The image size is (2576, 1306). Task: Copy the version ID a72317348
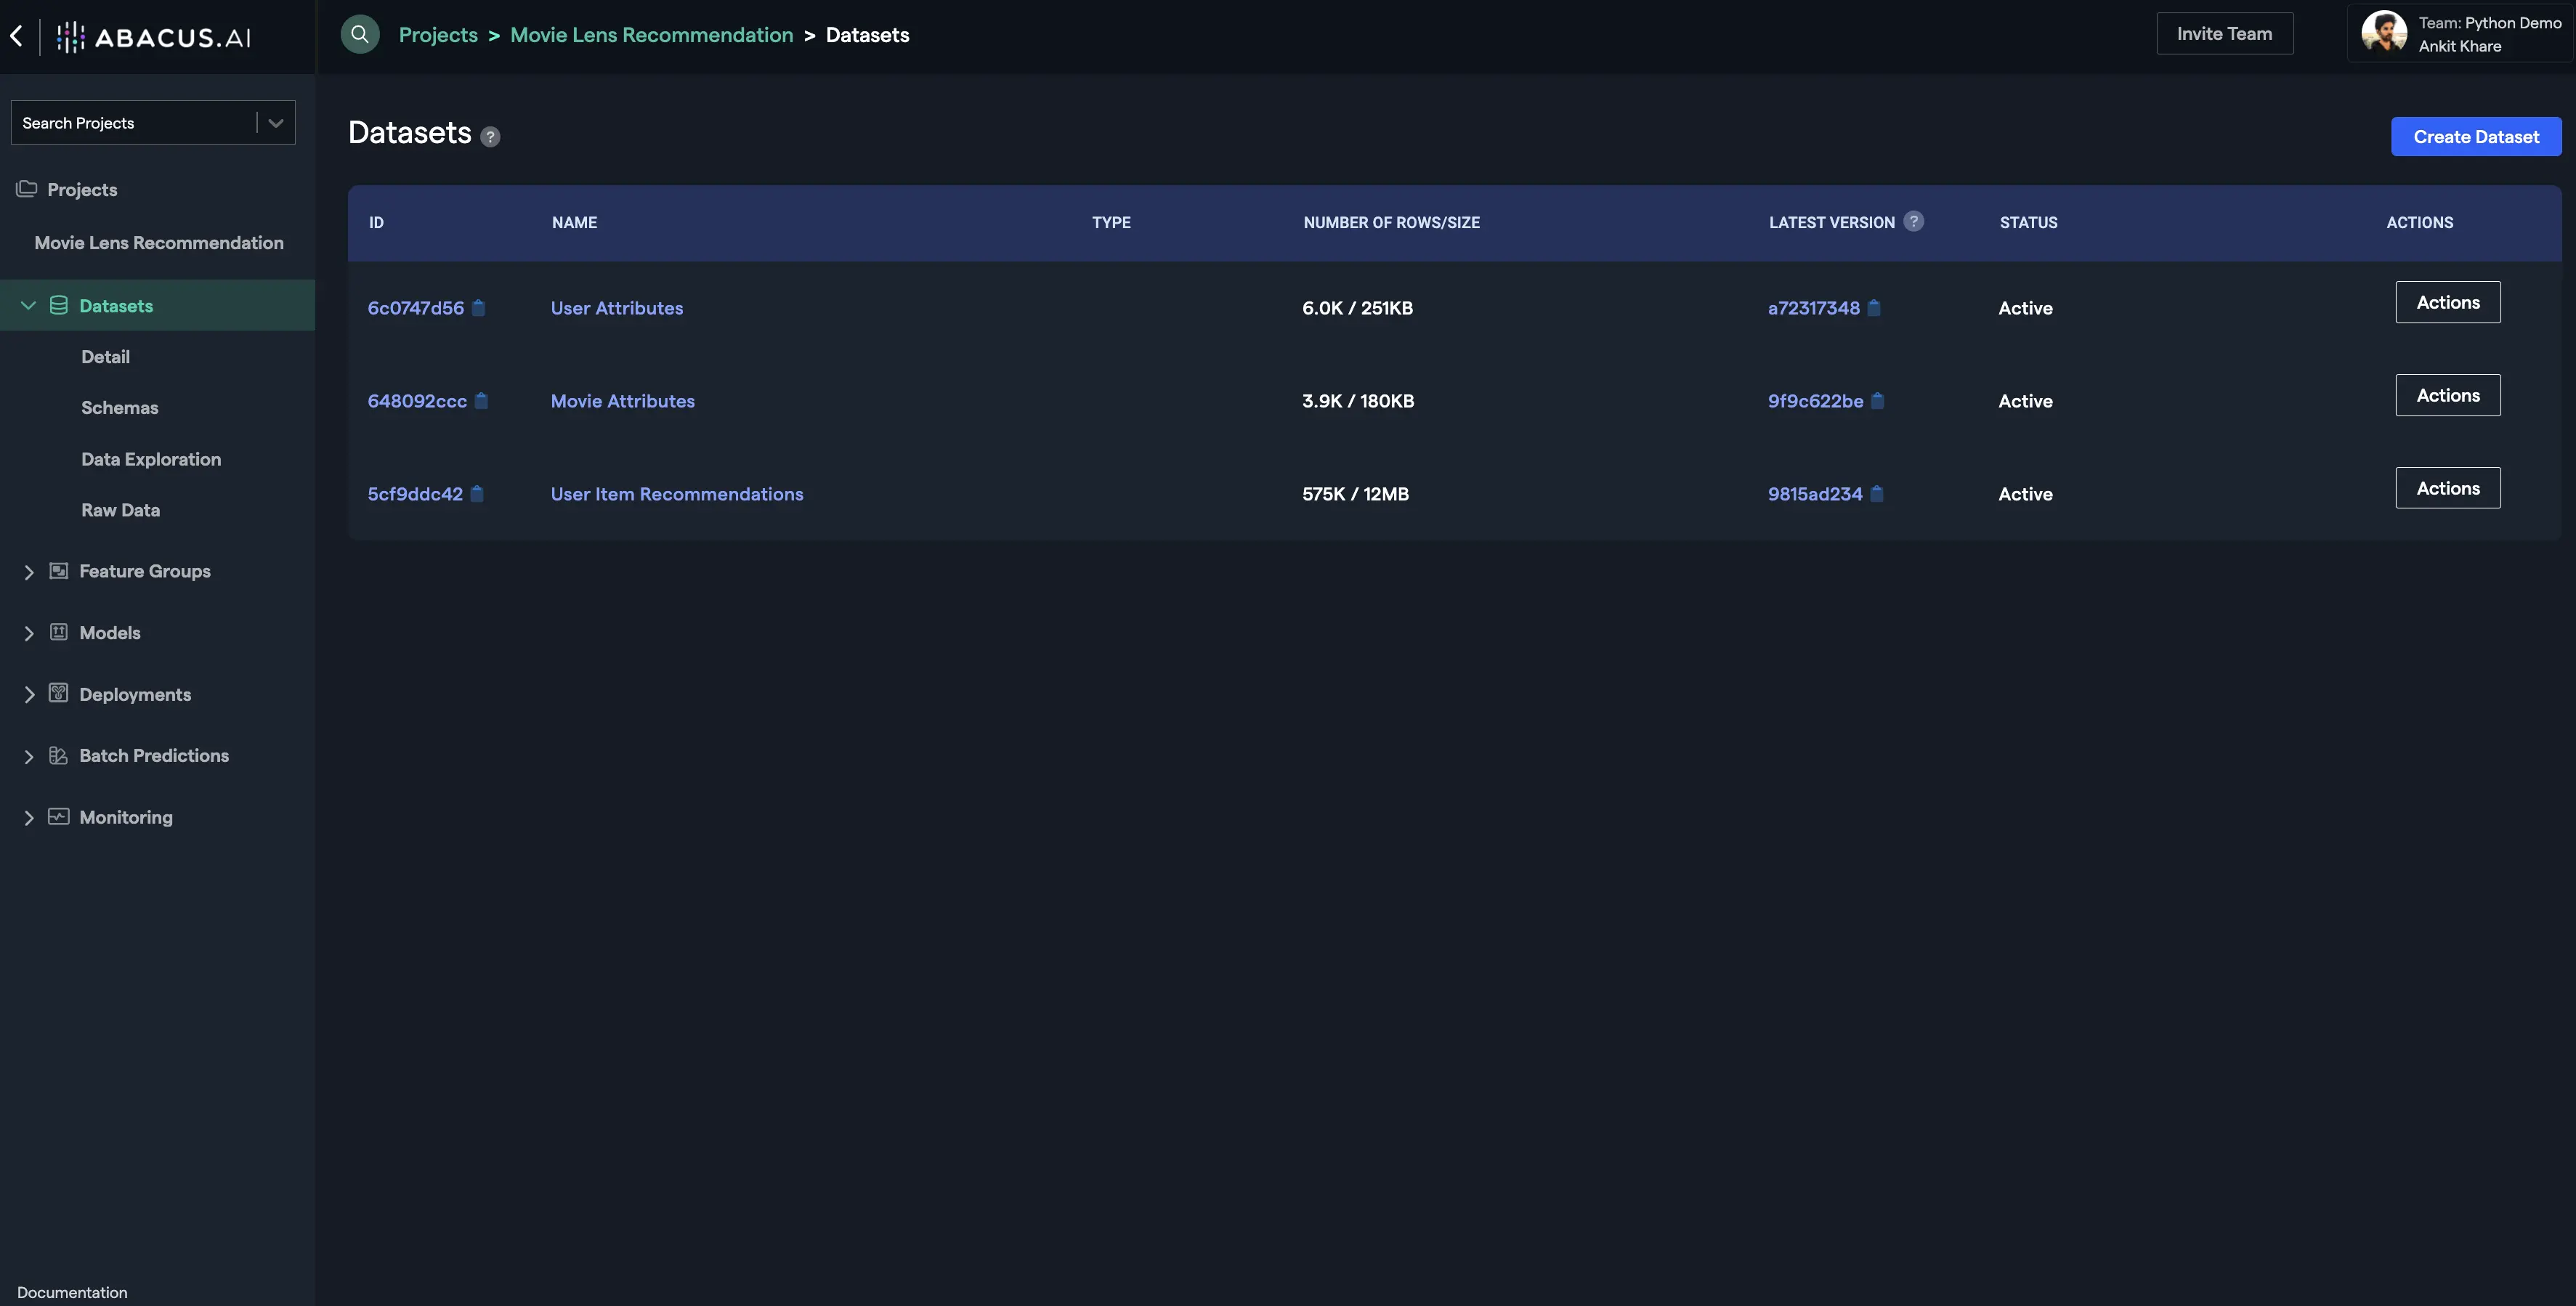(x=1874, y=308)
